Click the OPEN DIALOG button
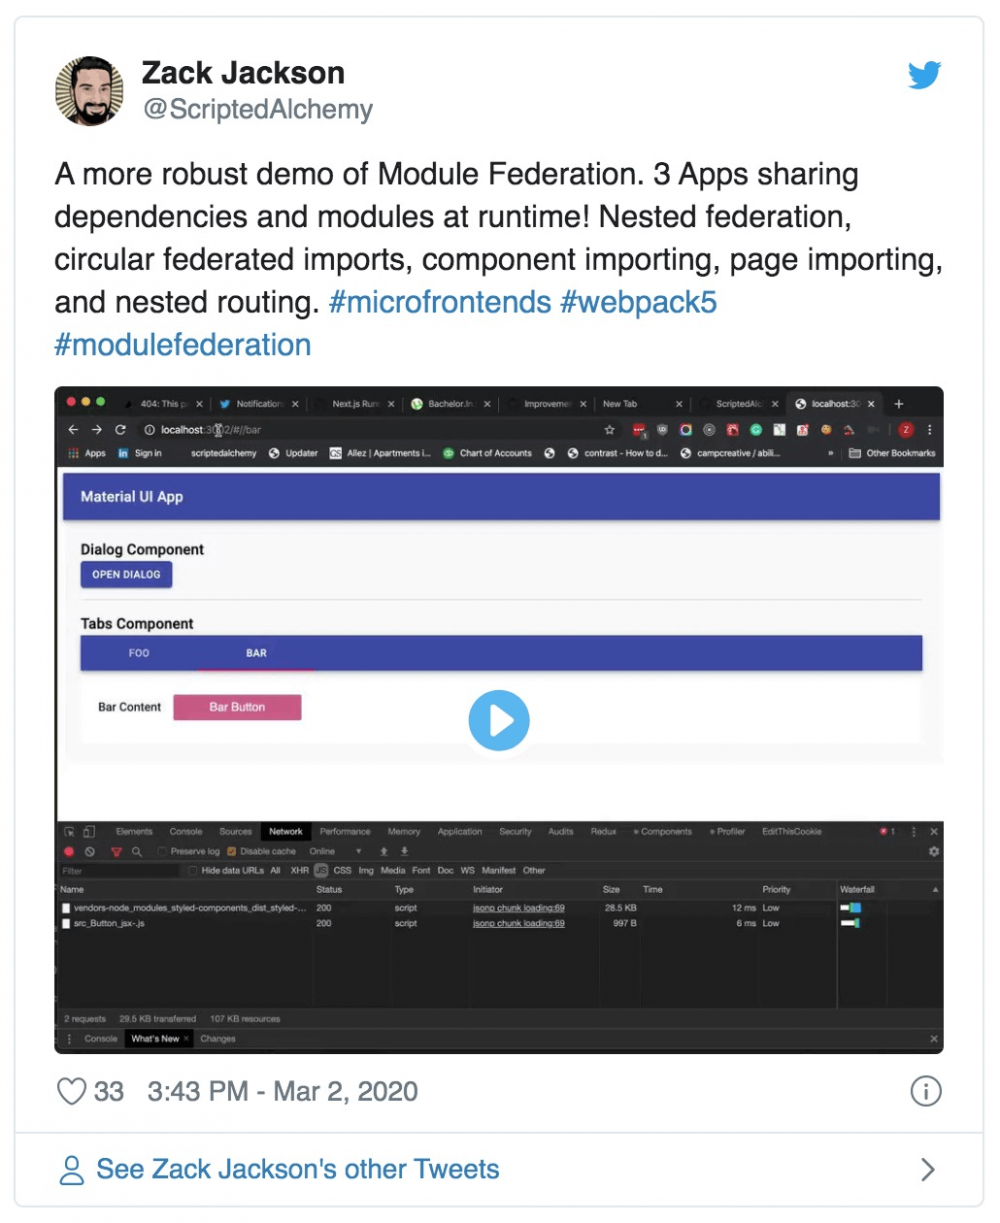 pos(126,574)
